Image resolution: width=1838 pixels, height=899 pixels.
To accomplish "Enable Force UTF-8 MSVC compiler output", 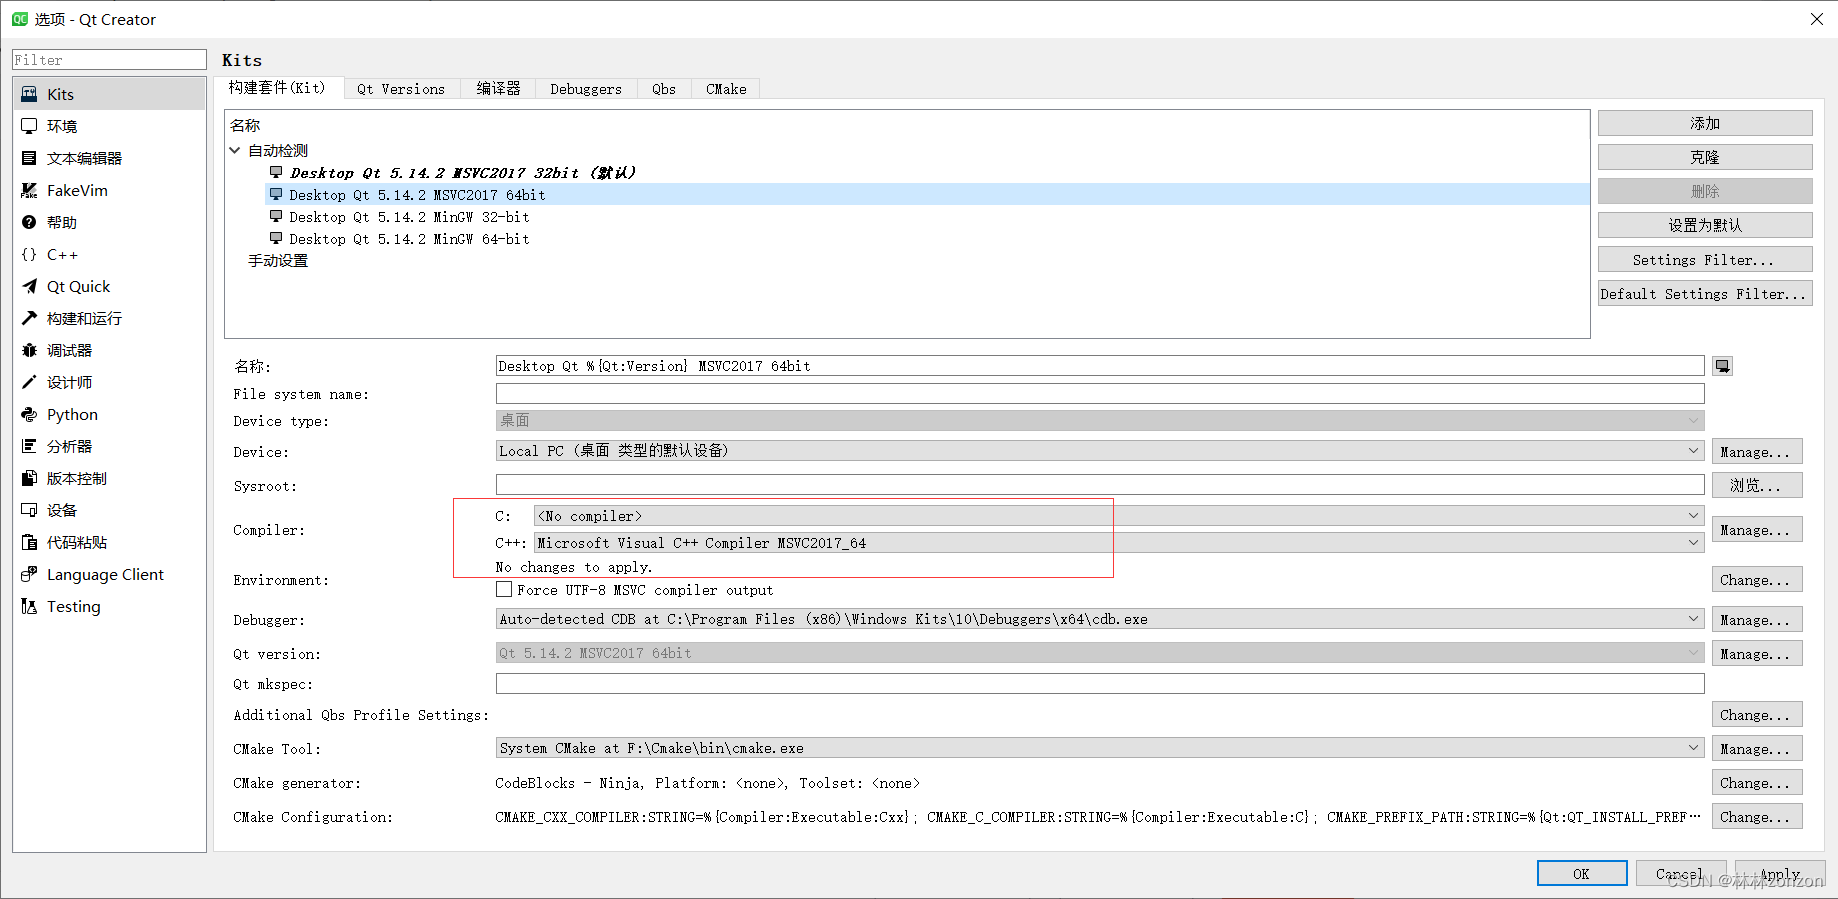I will pos(504,590).
